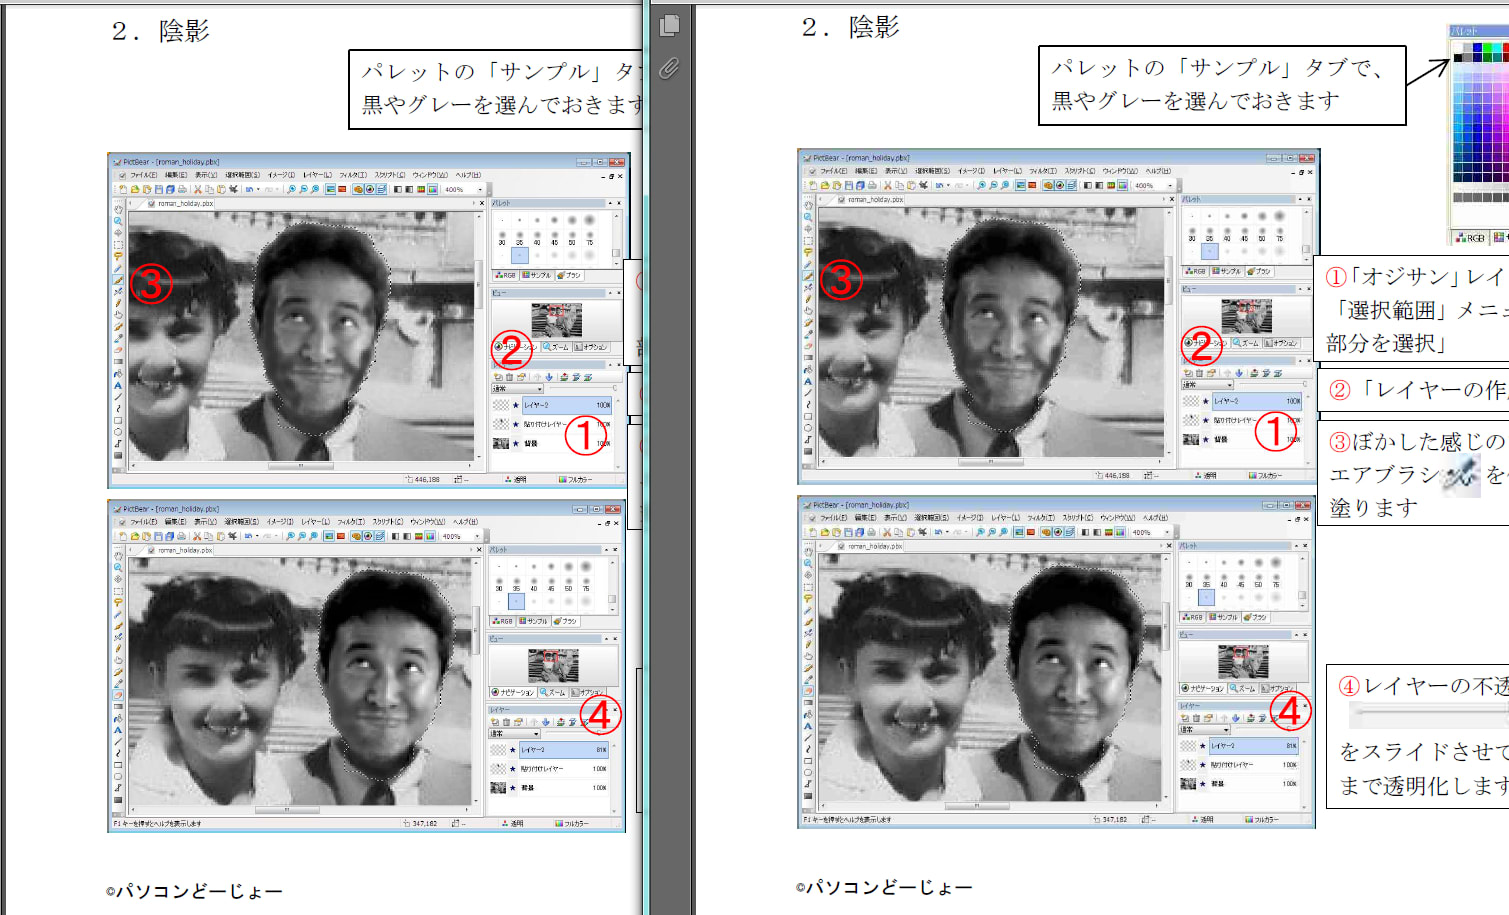This screenshot has height=915, width=1509.
Task: Open the フィルタ menu in right page's upper screenshot
Action: [x=1040, y=171]
